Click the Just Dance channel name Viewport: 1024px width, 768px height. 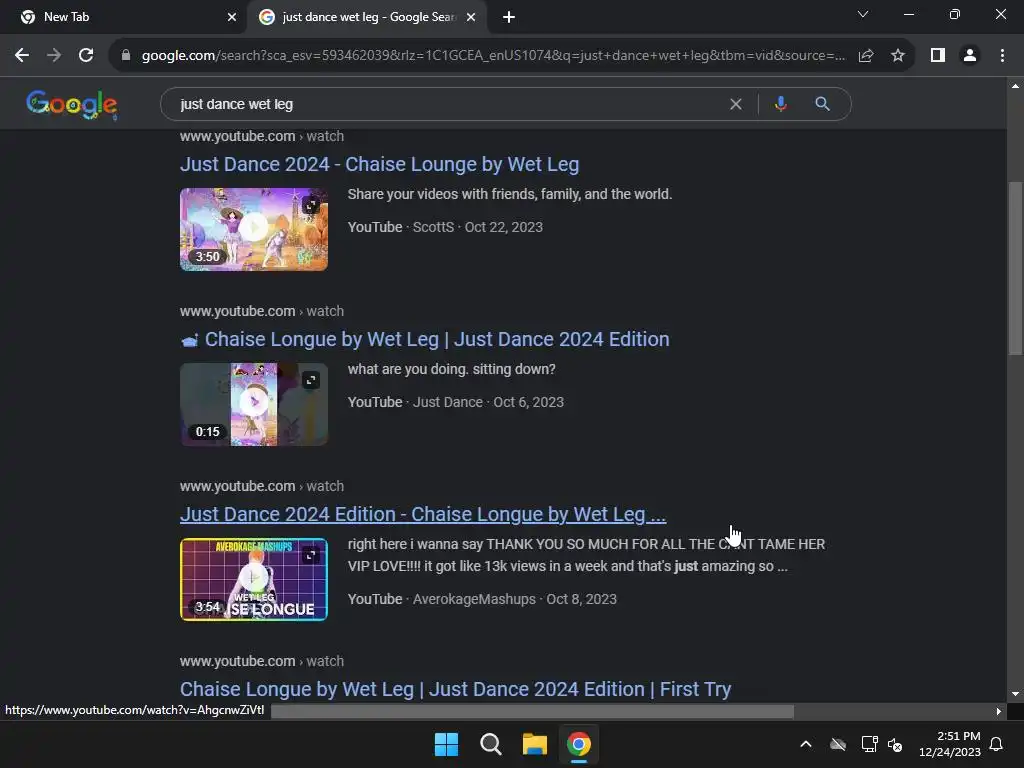(447, 402)
